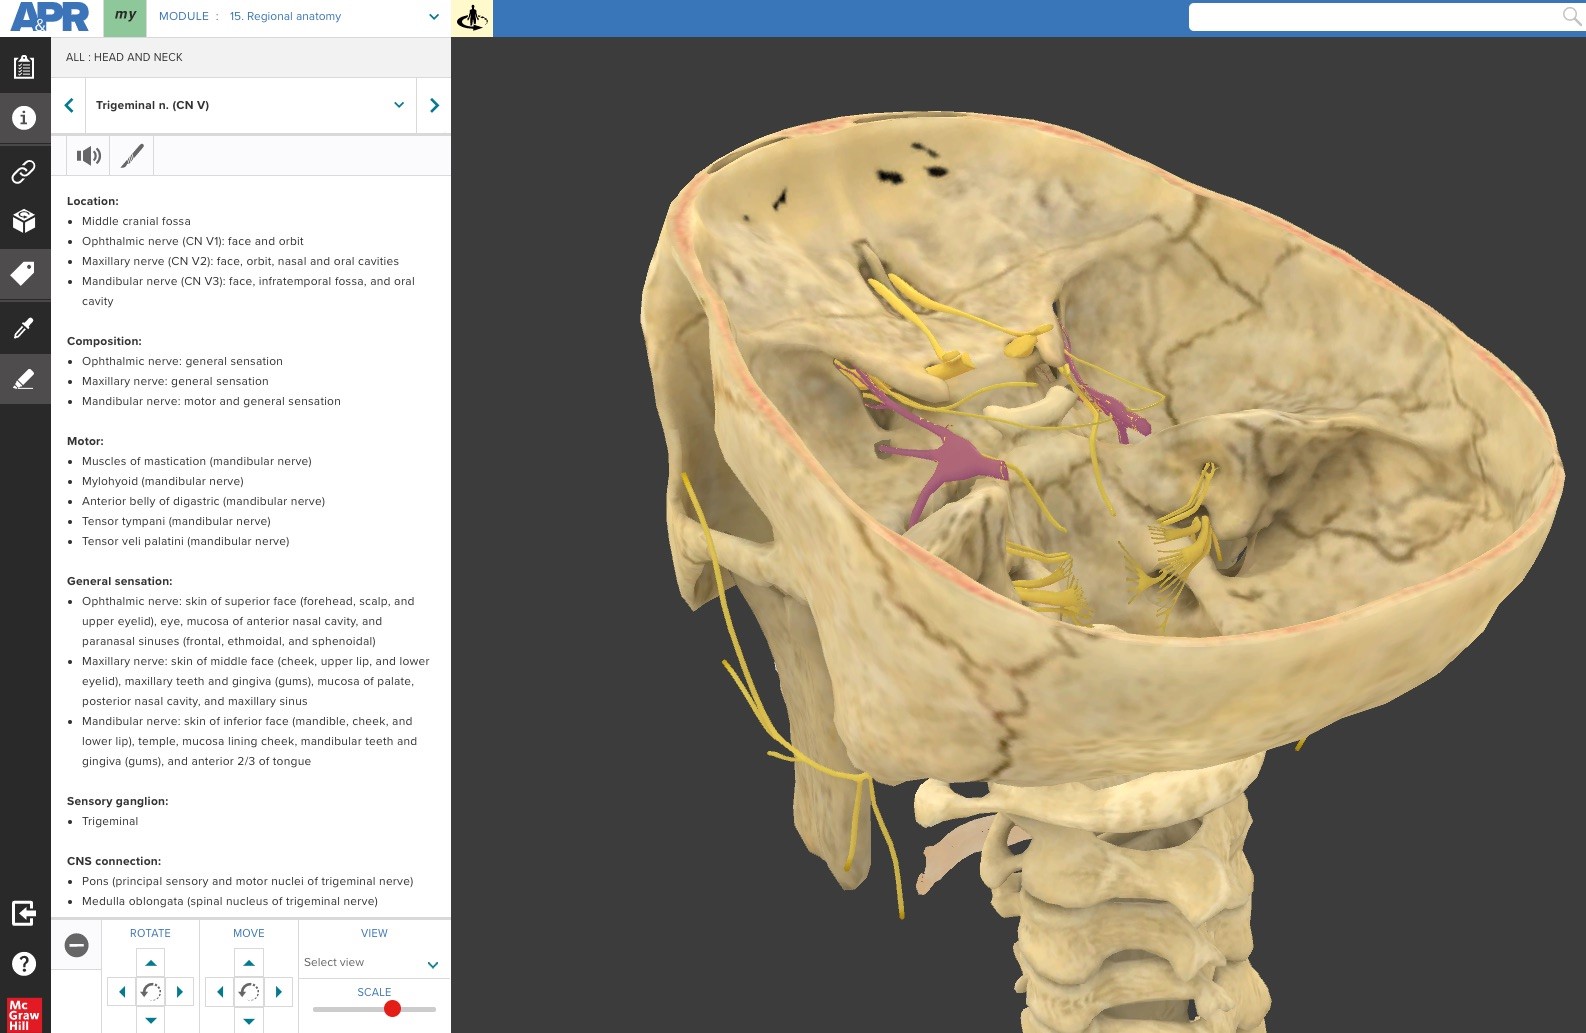This screenshot has width=1586, height=1033.
Task: Expand the Module dropdown chevron
Action: [x=434, y=17]
